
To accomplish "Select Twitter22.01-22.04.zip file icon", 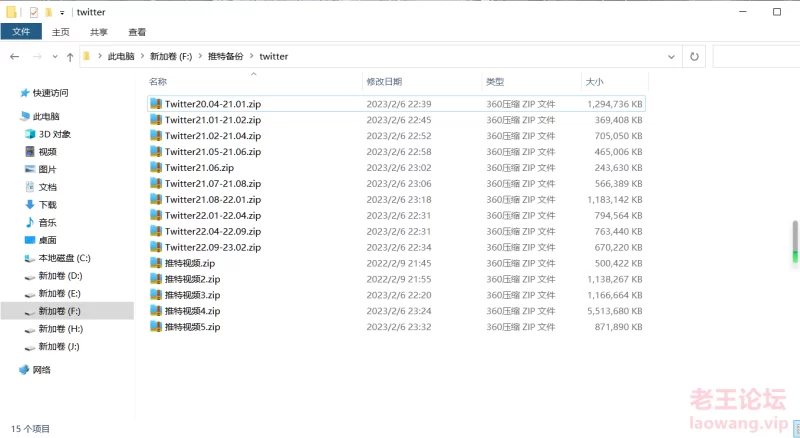I will click(x=156, y=215).
